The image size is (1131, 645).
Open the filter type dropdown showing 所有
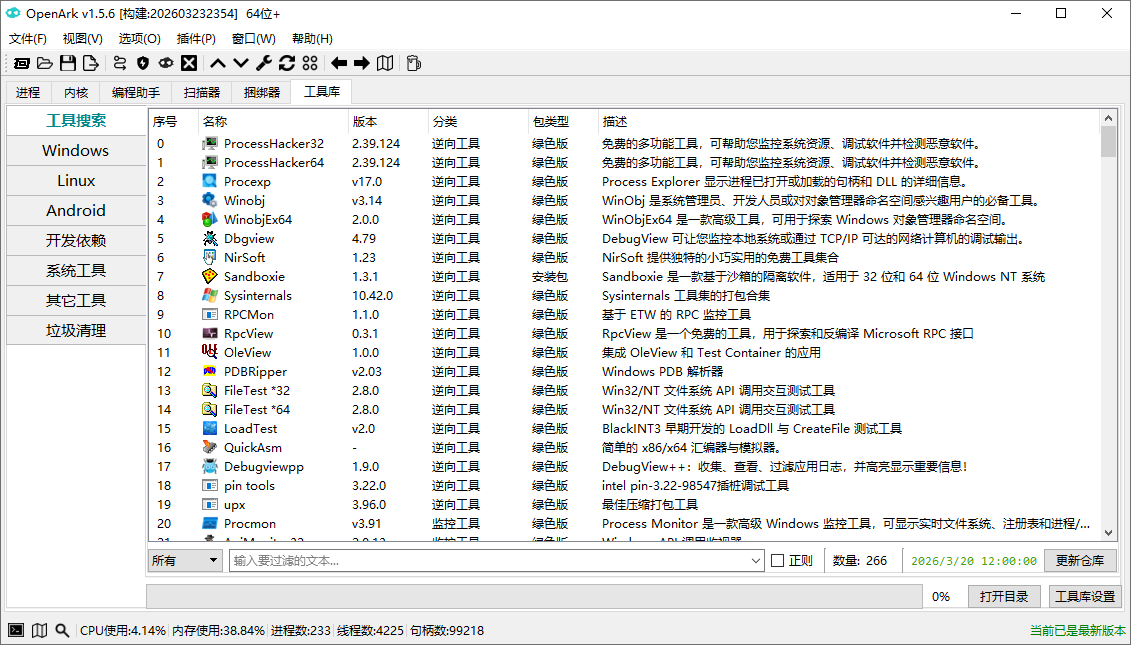tap(184, 560)
